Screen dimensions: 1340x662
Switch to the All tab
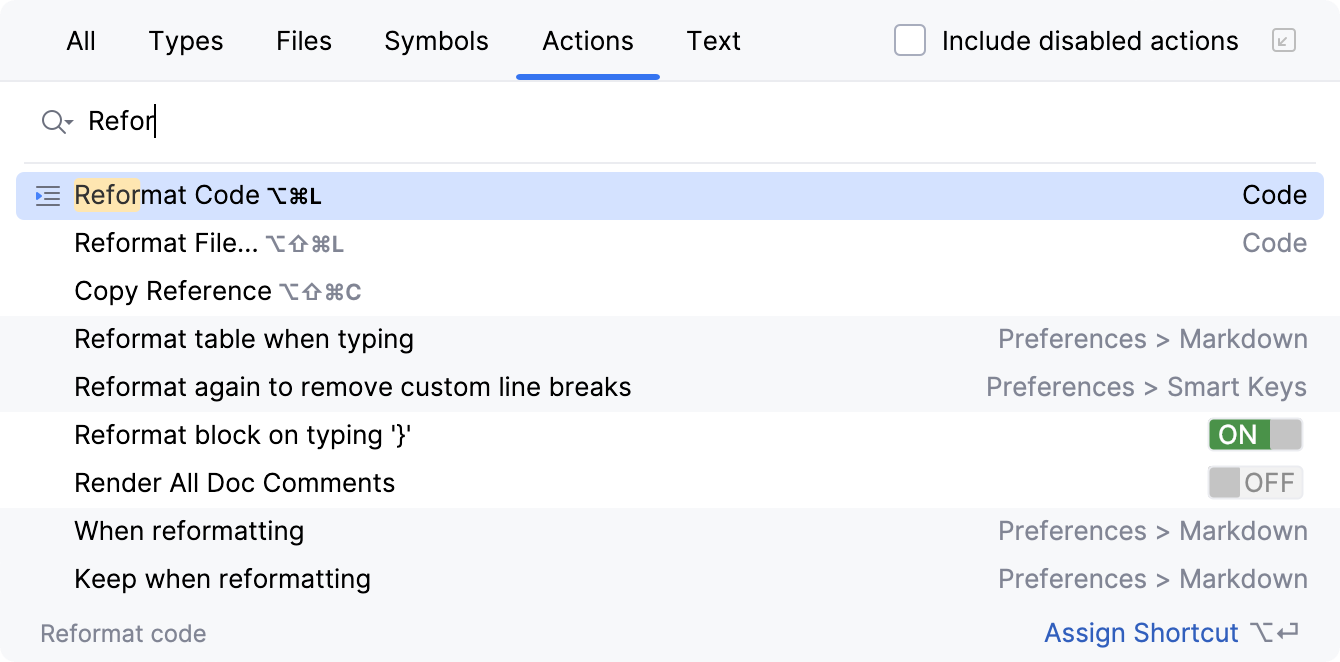tap(81, 41)
